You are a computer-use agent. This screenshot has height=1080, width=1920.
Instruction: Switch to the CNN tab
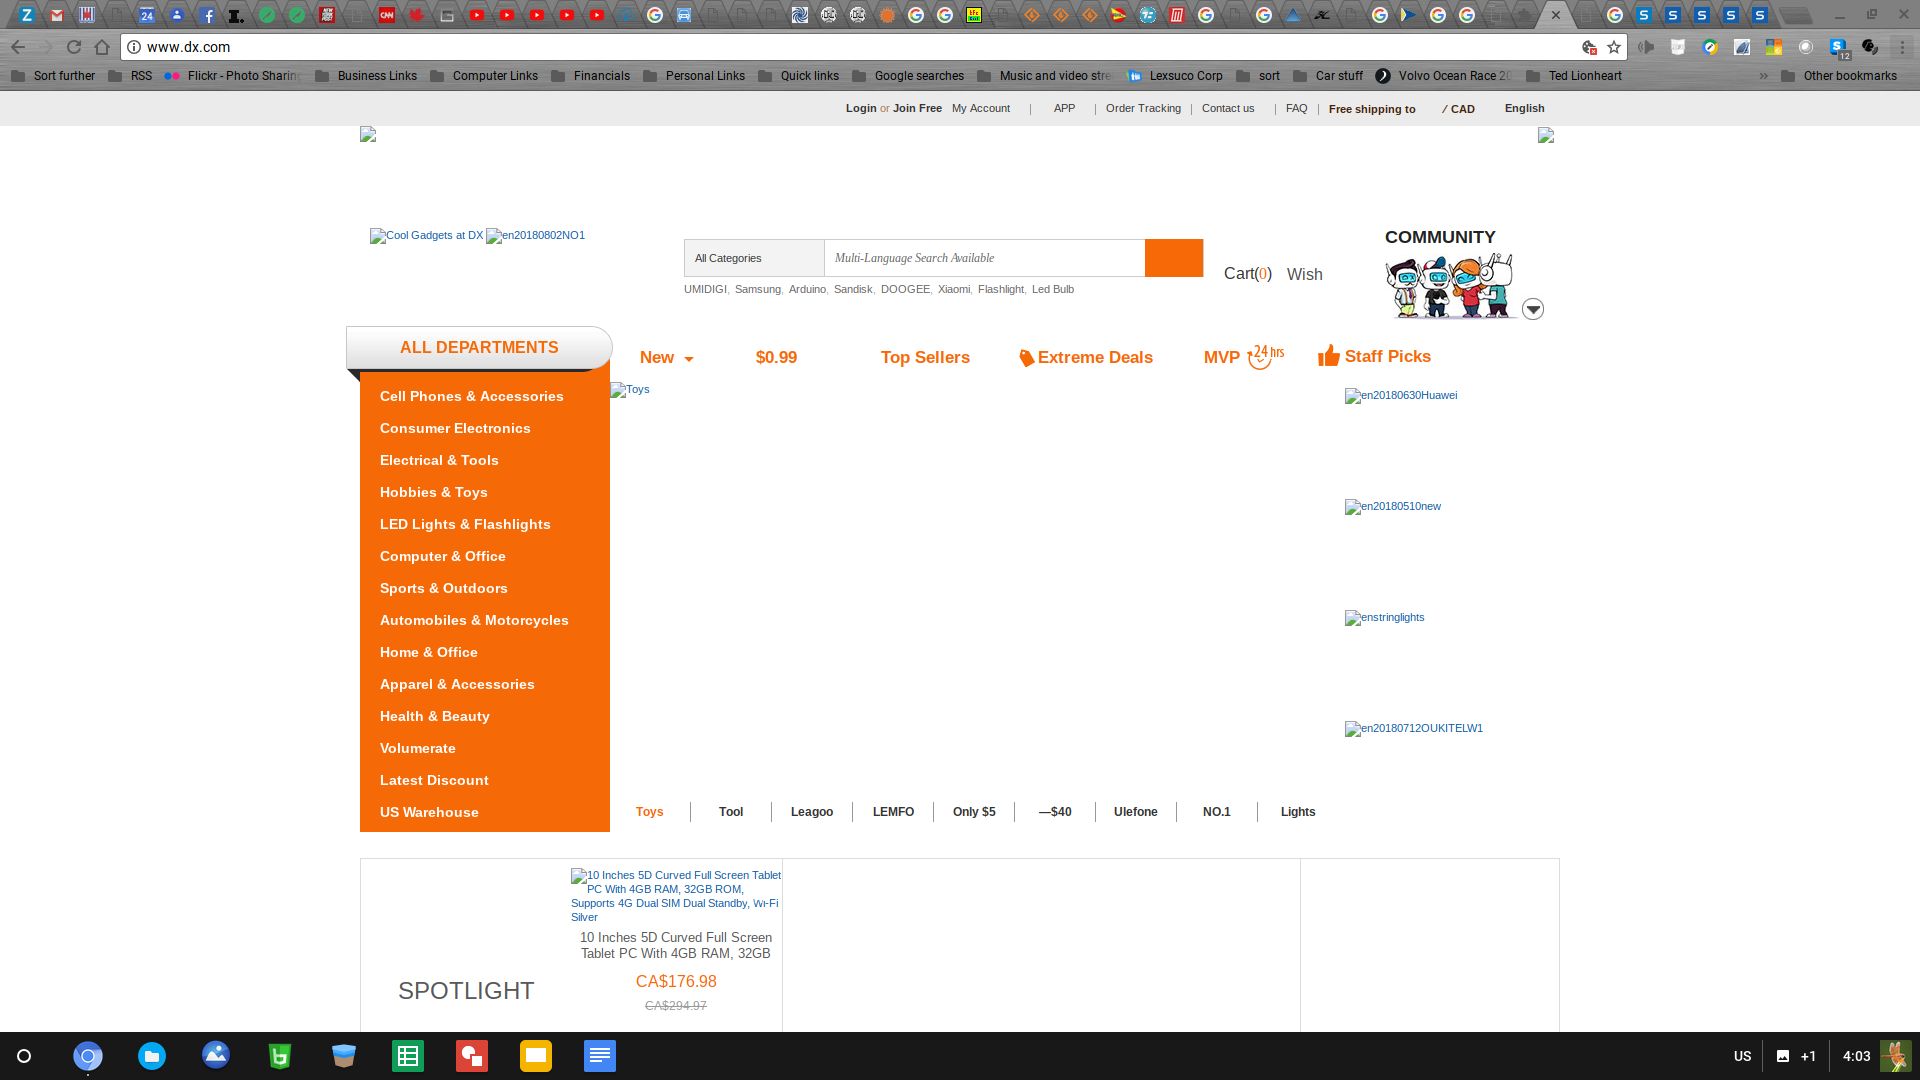click(x=387, y=15)
